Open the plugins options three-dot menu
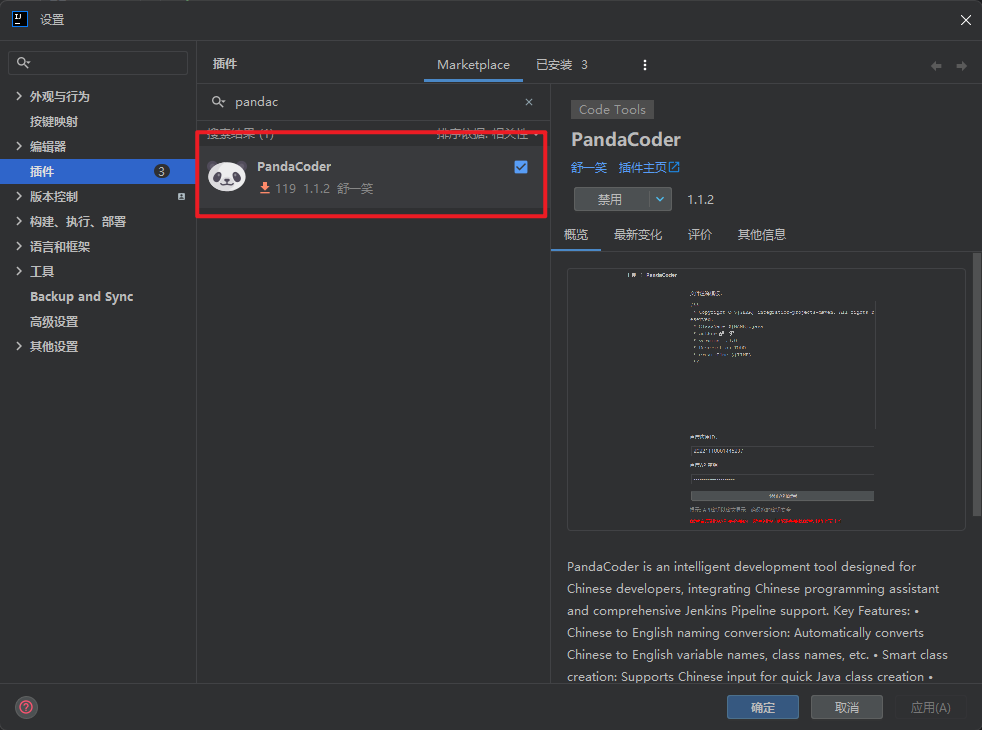982x730 pixels. coord(645,65)
